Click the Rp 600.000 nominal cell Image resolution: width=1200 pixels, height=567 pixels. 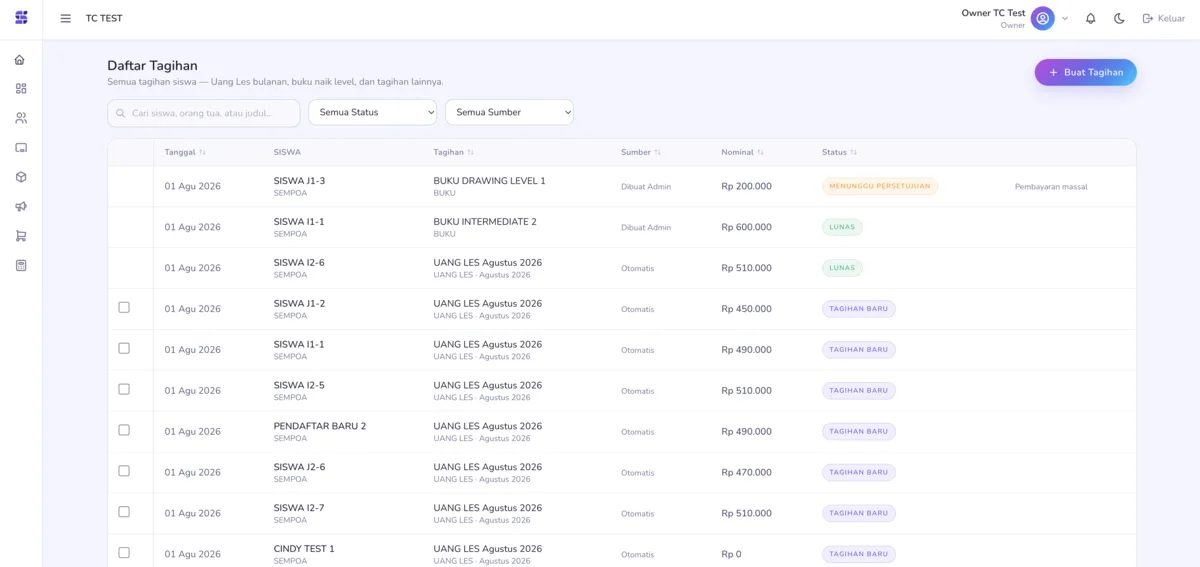tap(746, 228)
